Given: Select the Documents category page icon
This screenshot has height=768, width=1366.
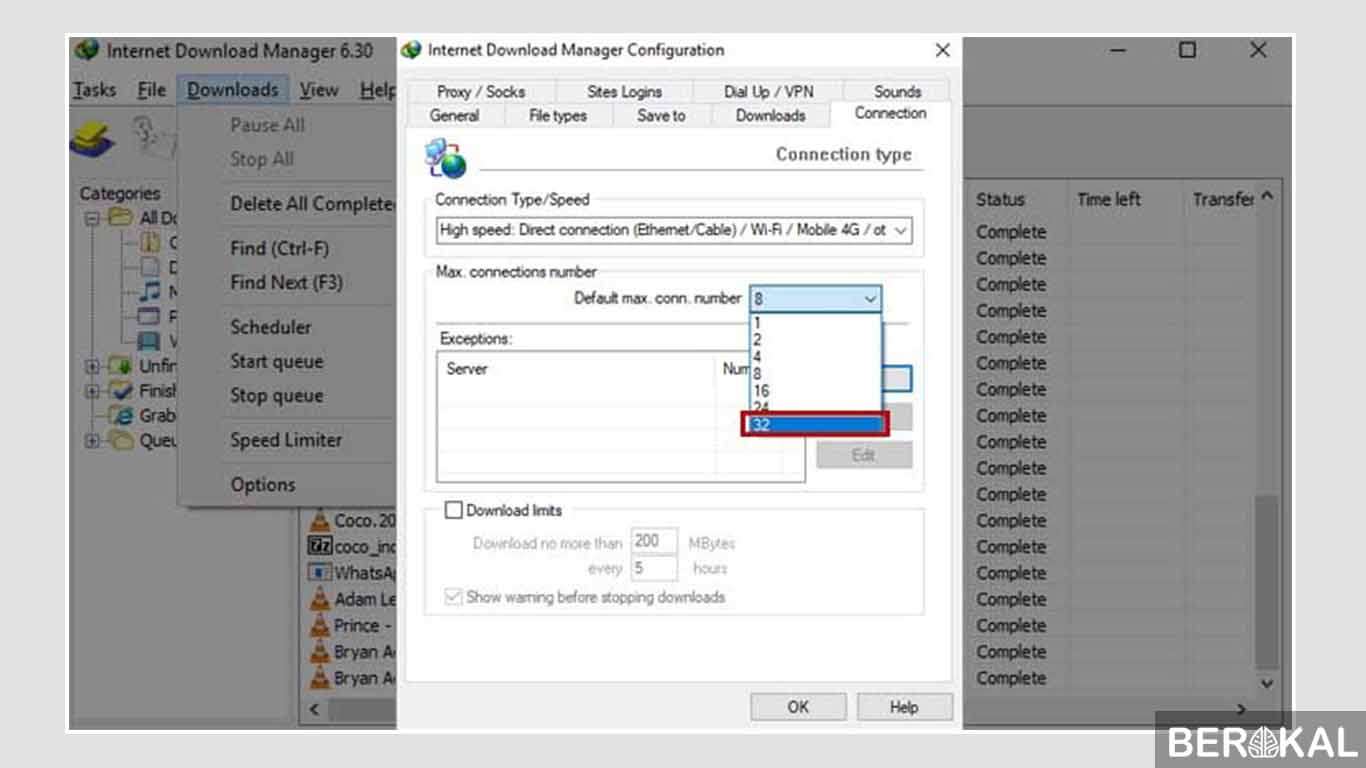Looking at the screenshot, I should click(149, 267).
